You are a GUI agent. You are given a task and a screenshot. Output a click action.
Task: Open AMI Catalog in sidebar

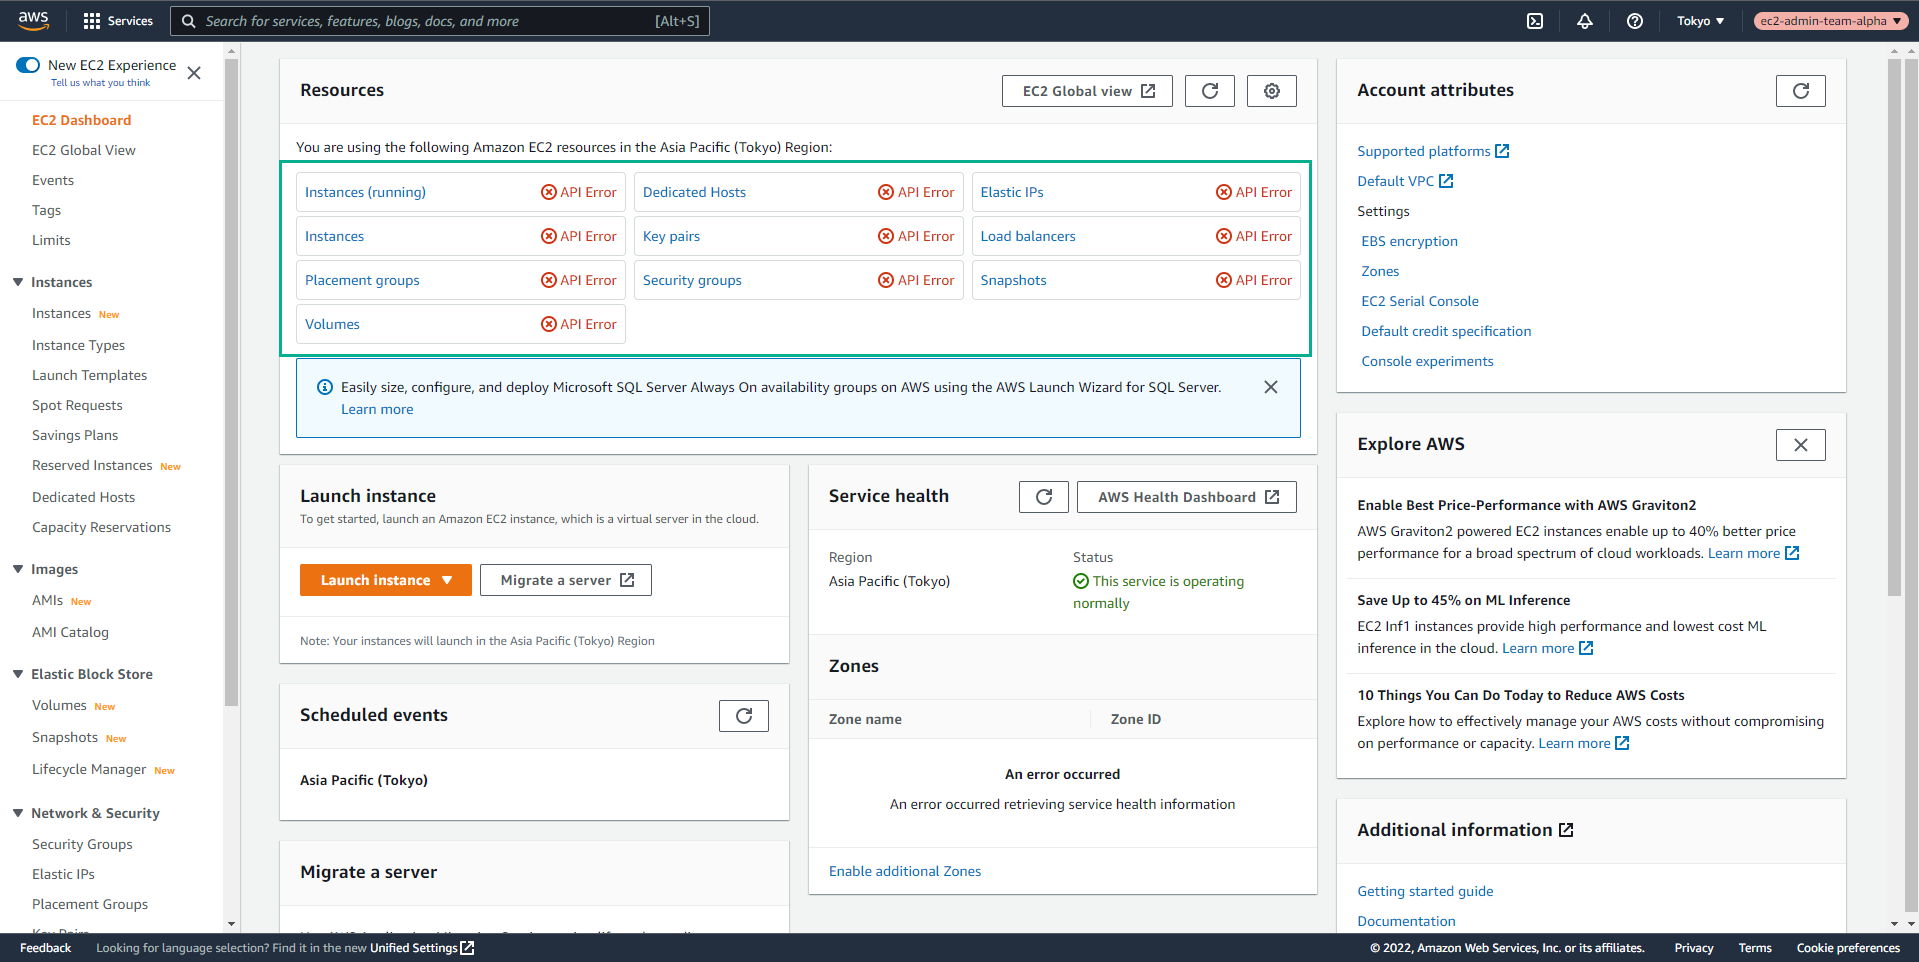pos(70,632)
